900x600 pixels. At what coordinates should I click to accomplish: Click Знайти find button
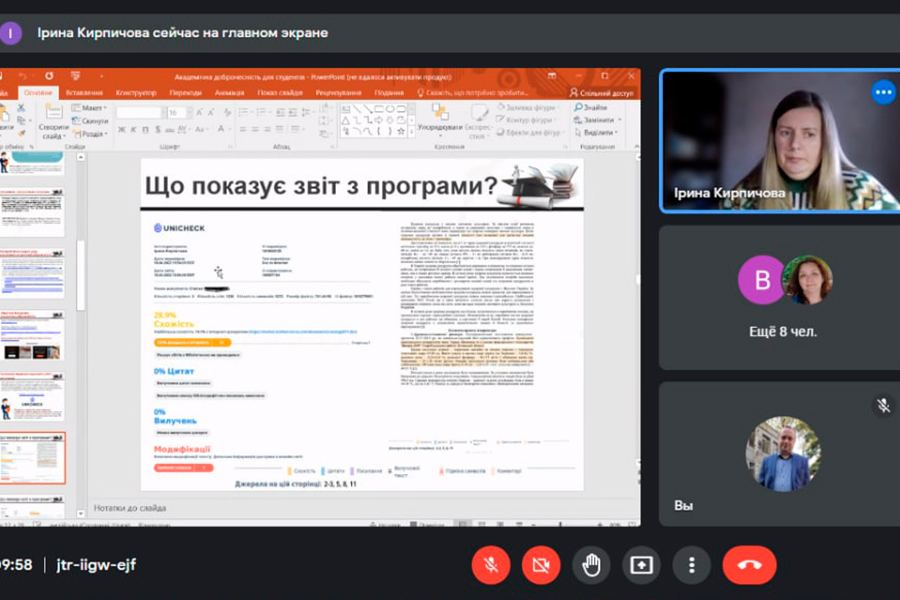coord(591,107)
